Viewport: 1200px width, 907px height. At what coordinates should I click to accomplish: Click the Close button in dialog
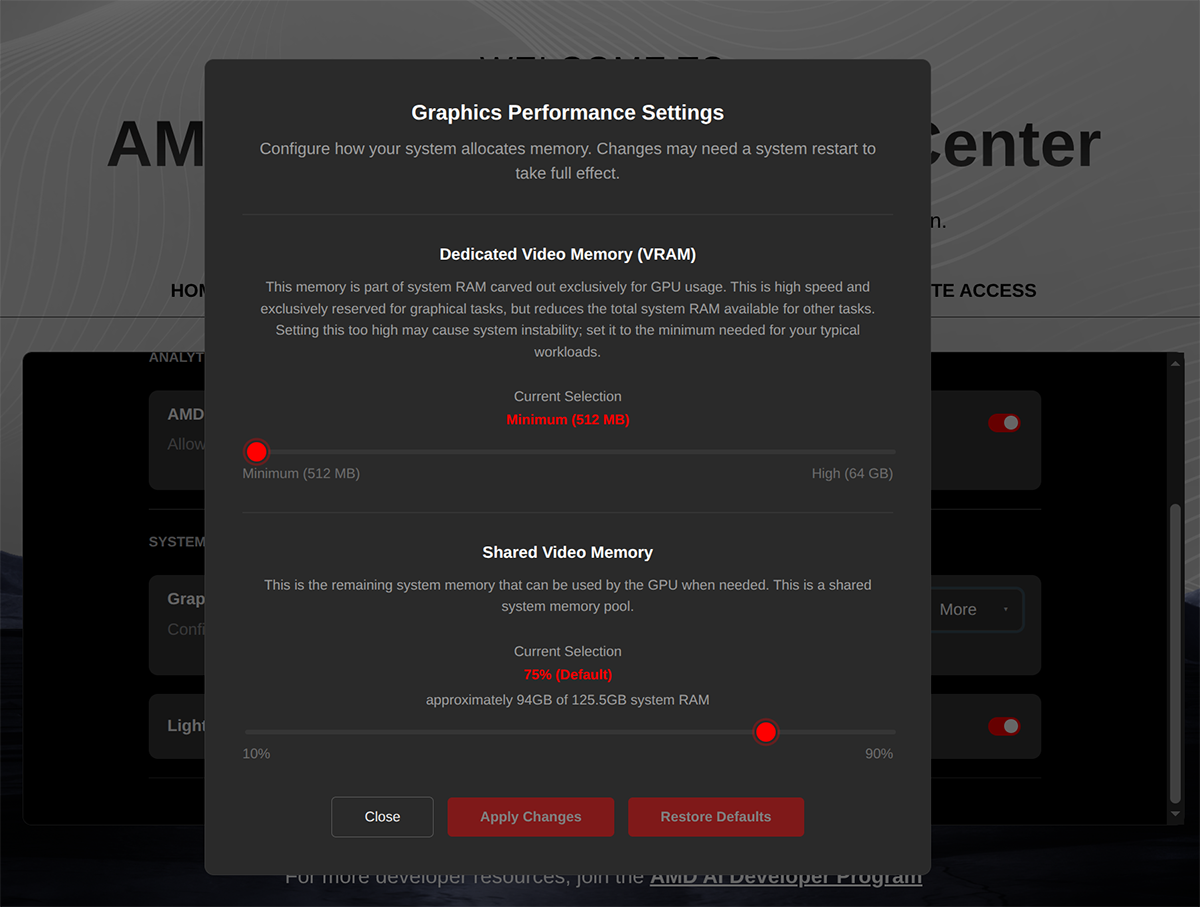coord(382,817)
